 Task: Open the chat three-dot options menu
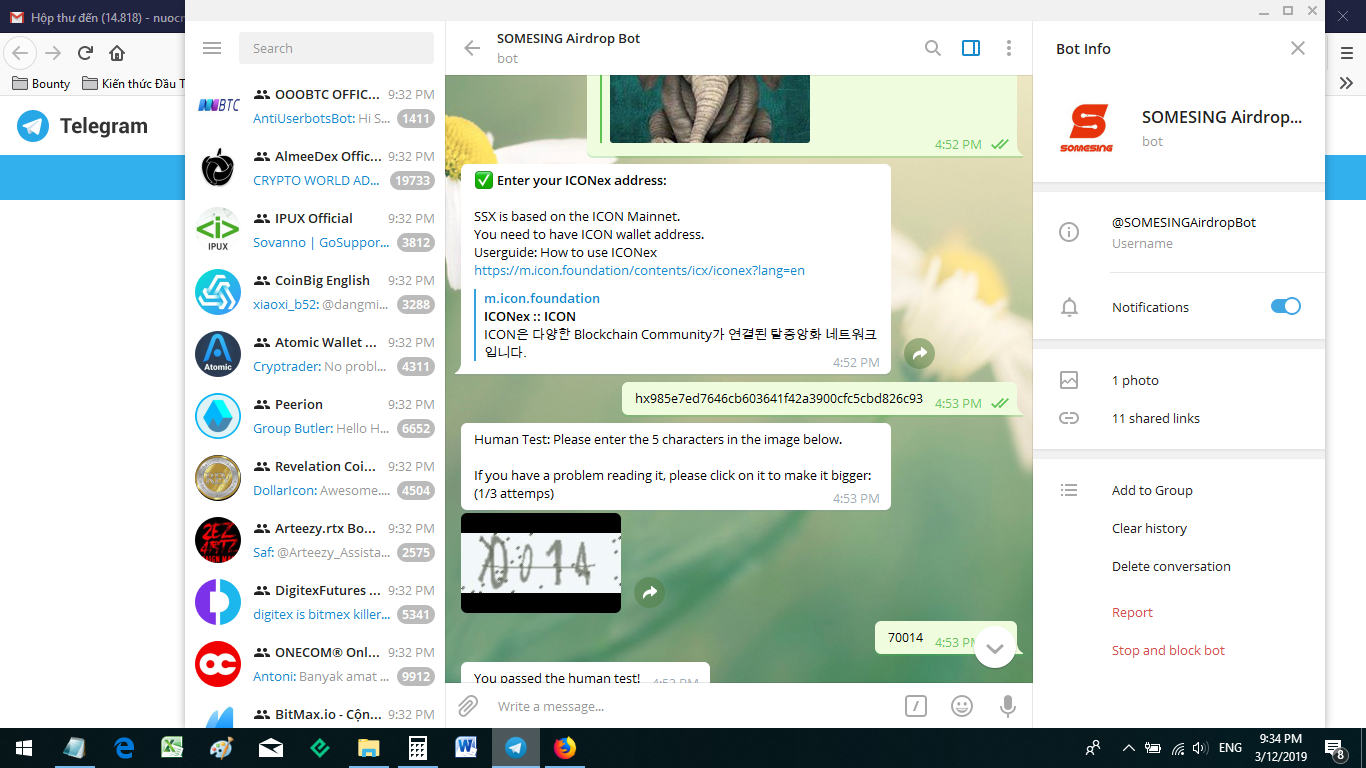pos(1009,48)
